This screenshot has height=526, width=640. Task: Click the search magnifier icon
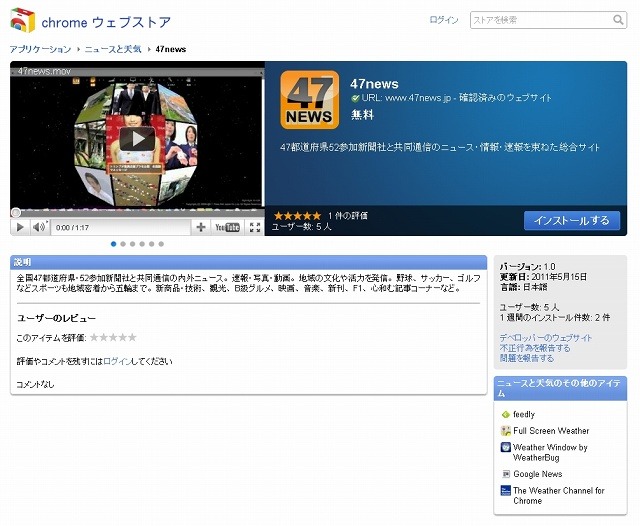point(618,20)
